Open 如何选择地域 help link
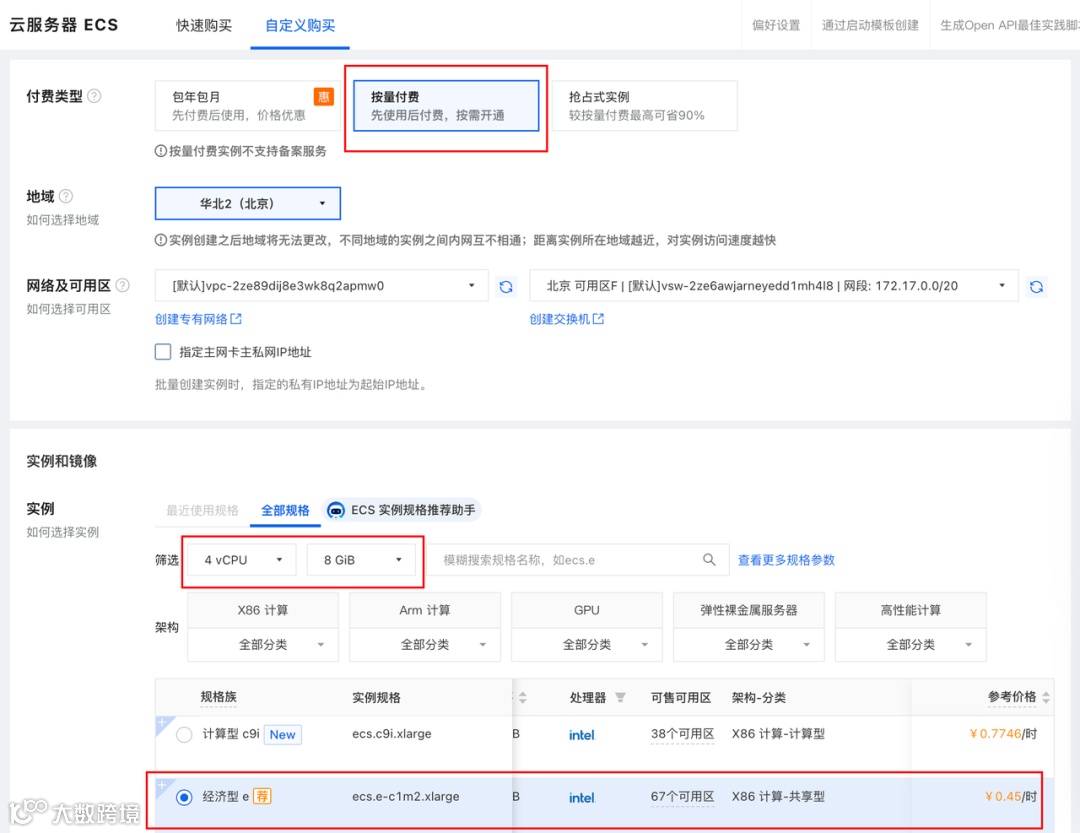This screenshot has width=1080, height=833. 63,220
